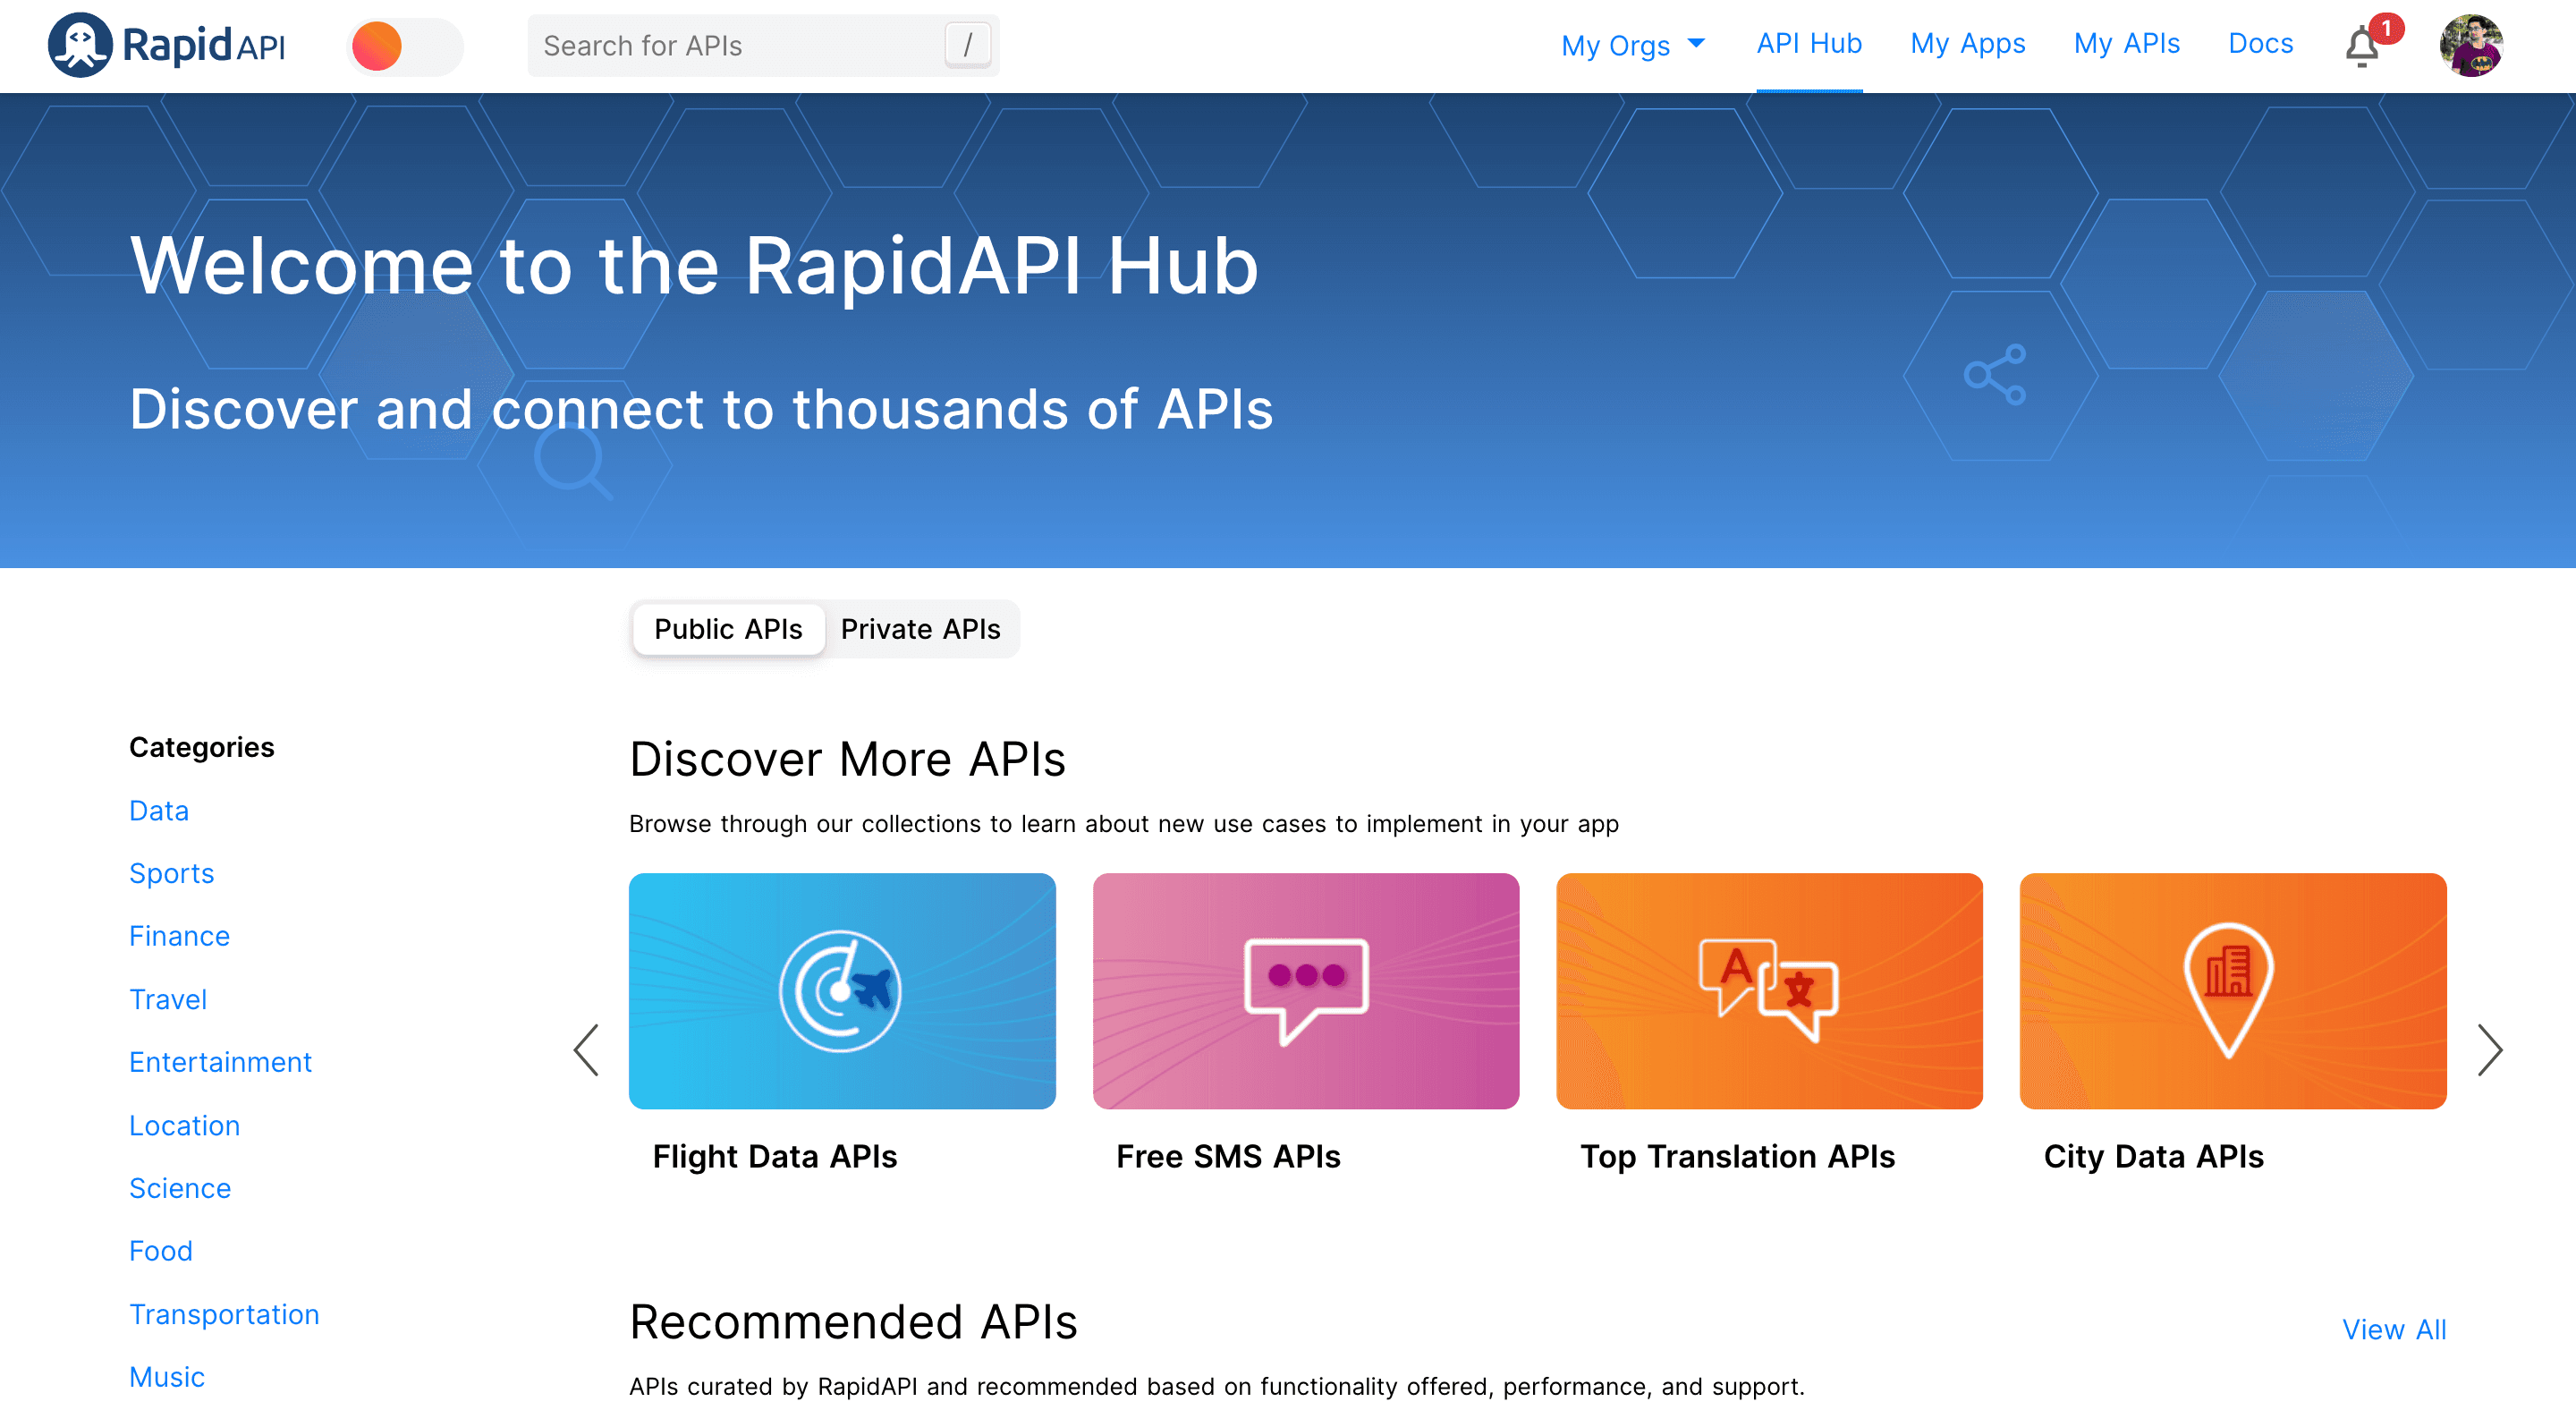Switch to Private APIs tab

[x=920, y=629]
